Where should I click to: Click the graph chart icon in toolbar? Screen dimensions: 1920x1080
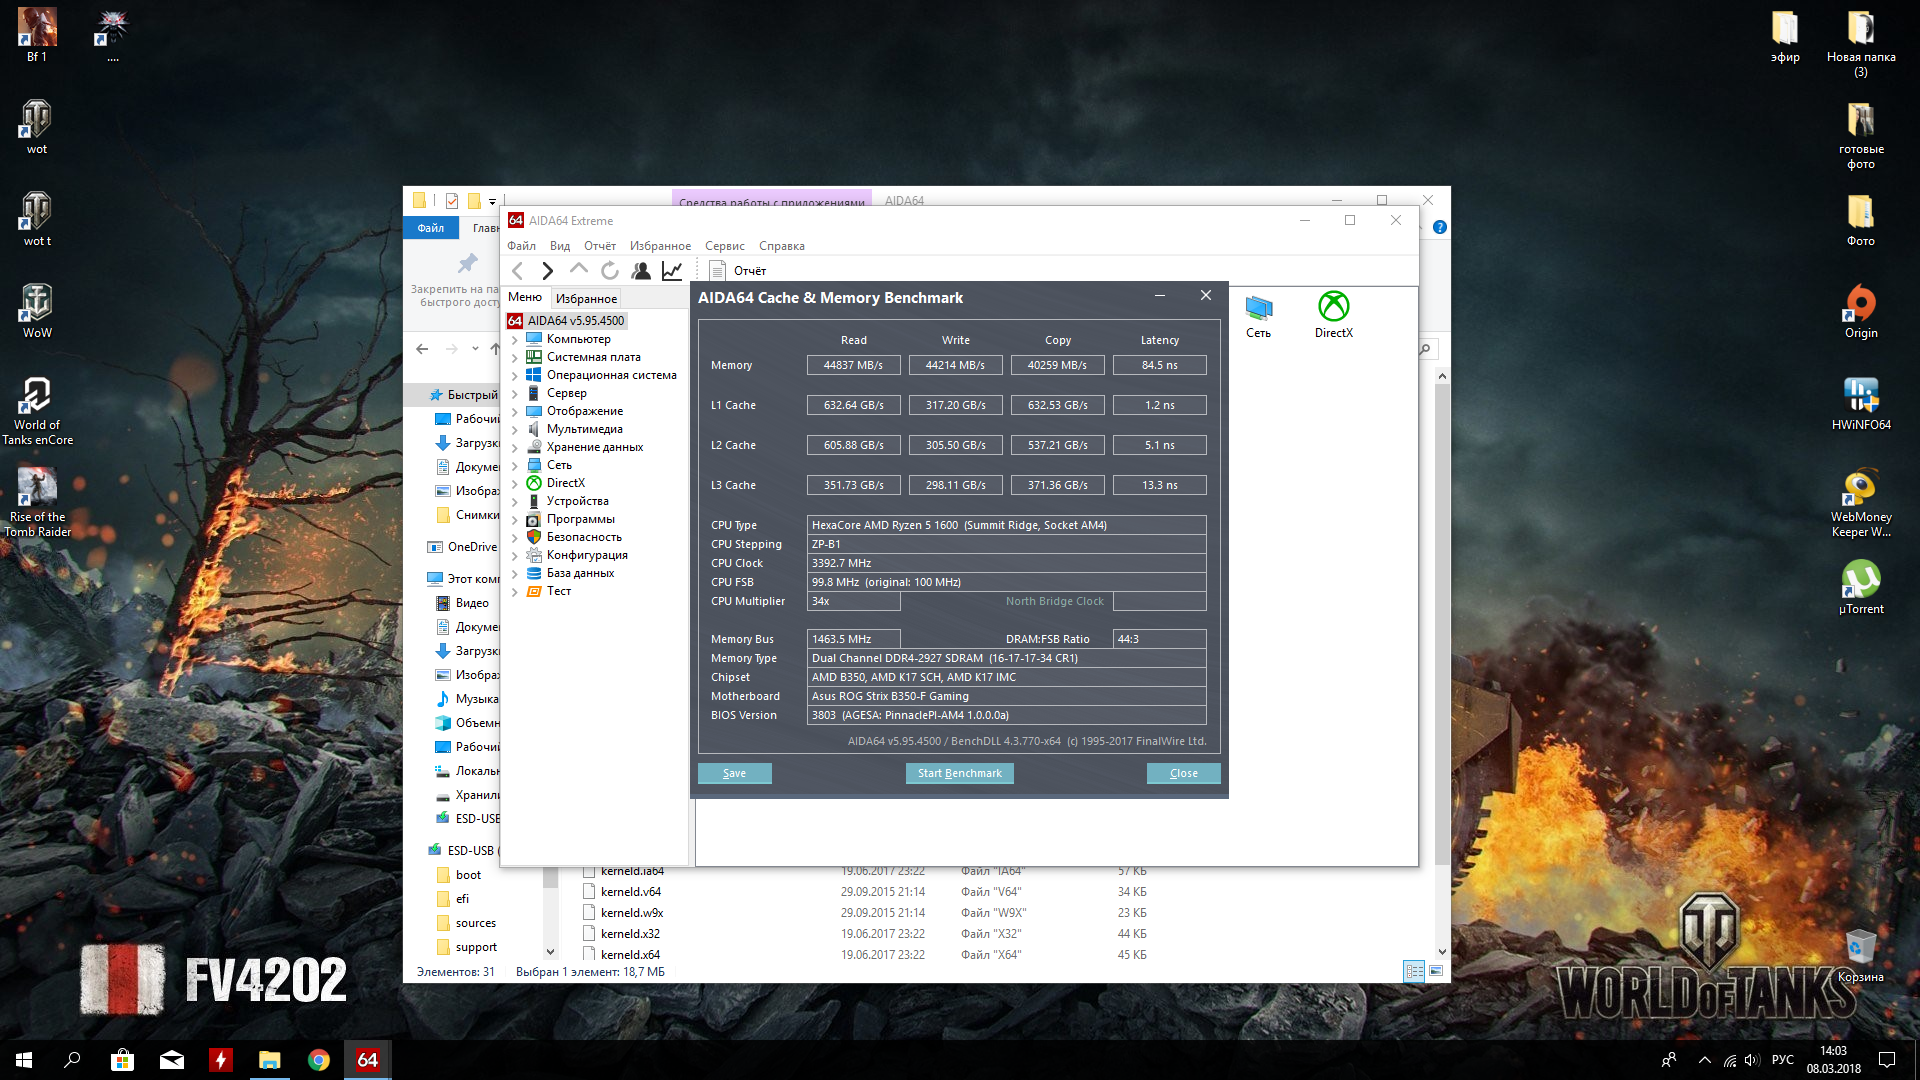point(672,271)
